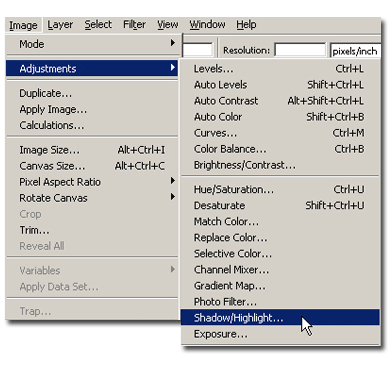Apply Auto Color adjustment
The height and width of the screenshot is (365, 390).
(x=280, y=117)
